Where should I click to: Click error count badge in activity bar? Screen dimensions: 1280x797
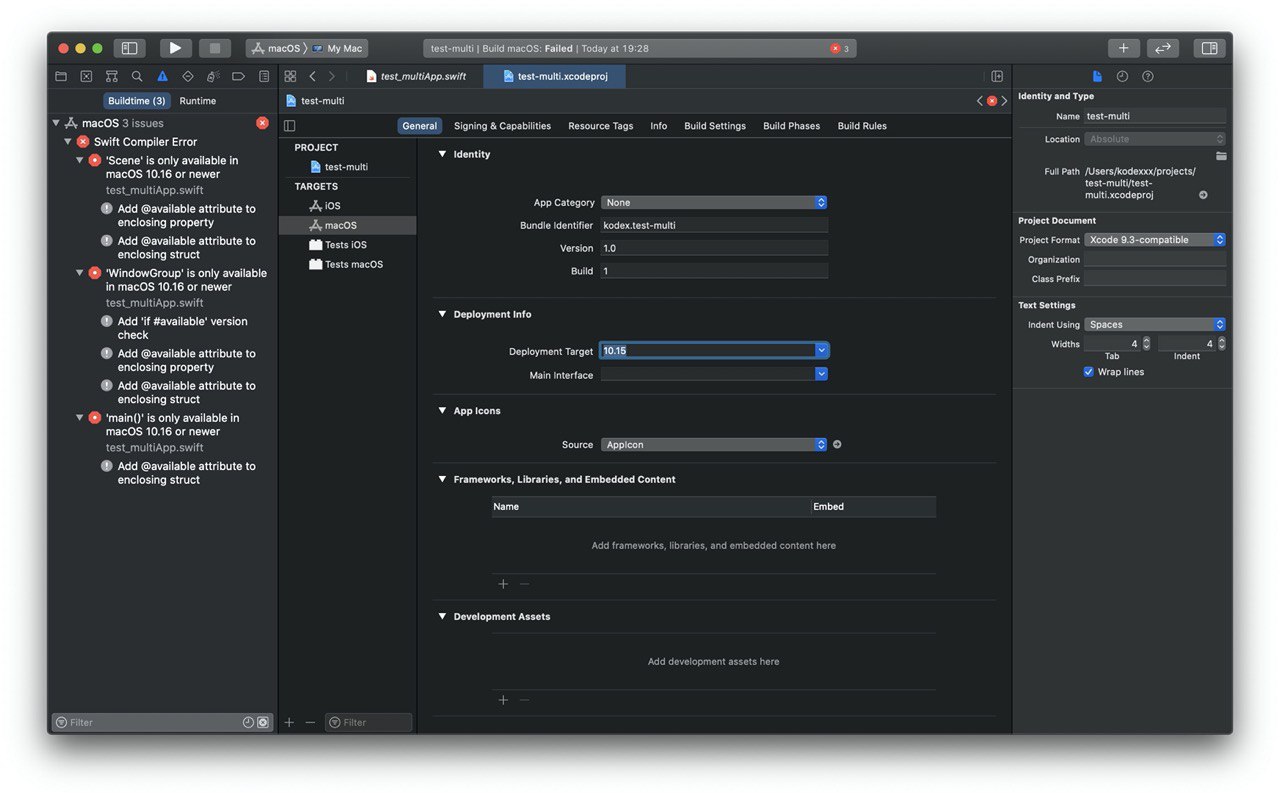tap(840, 48)
